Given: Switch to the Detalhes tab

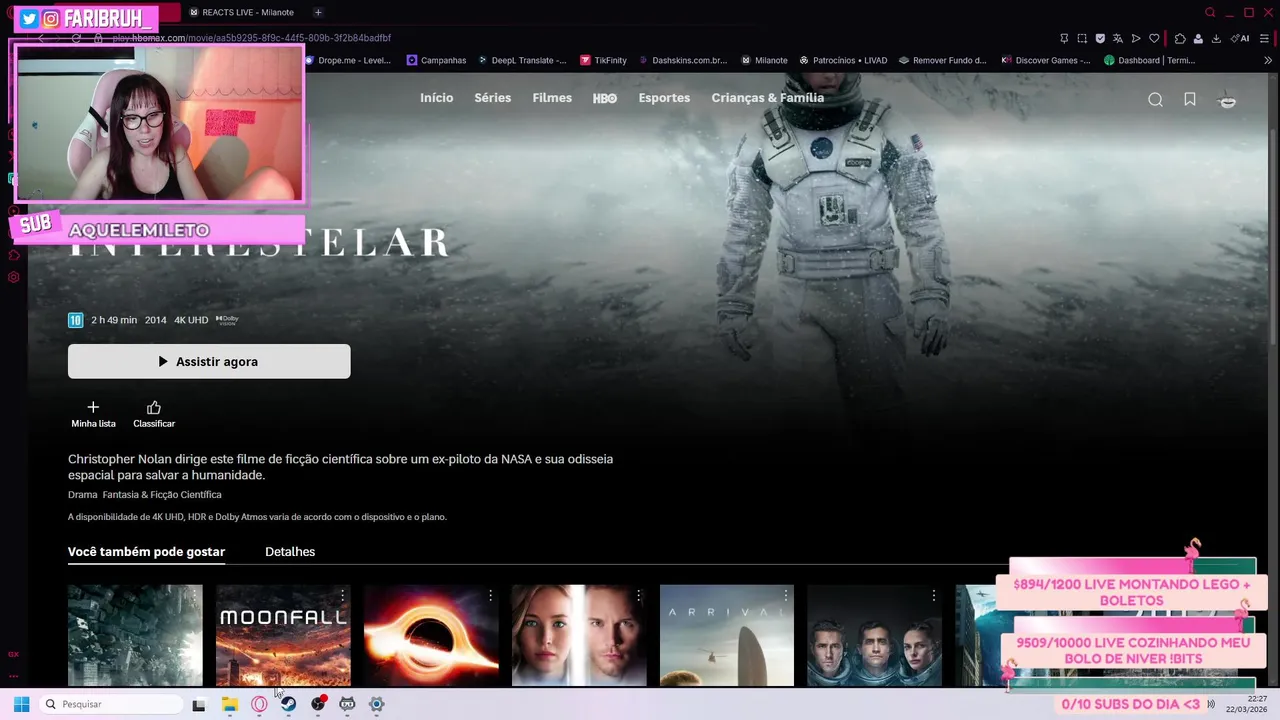Looking at the screenshot, I should point(290,552).
